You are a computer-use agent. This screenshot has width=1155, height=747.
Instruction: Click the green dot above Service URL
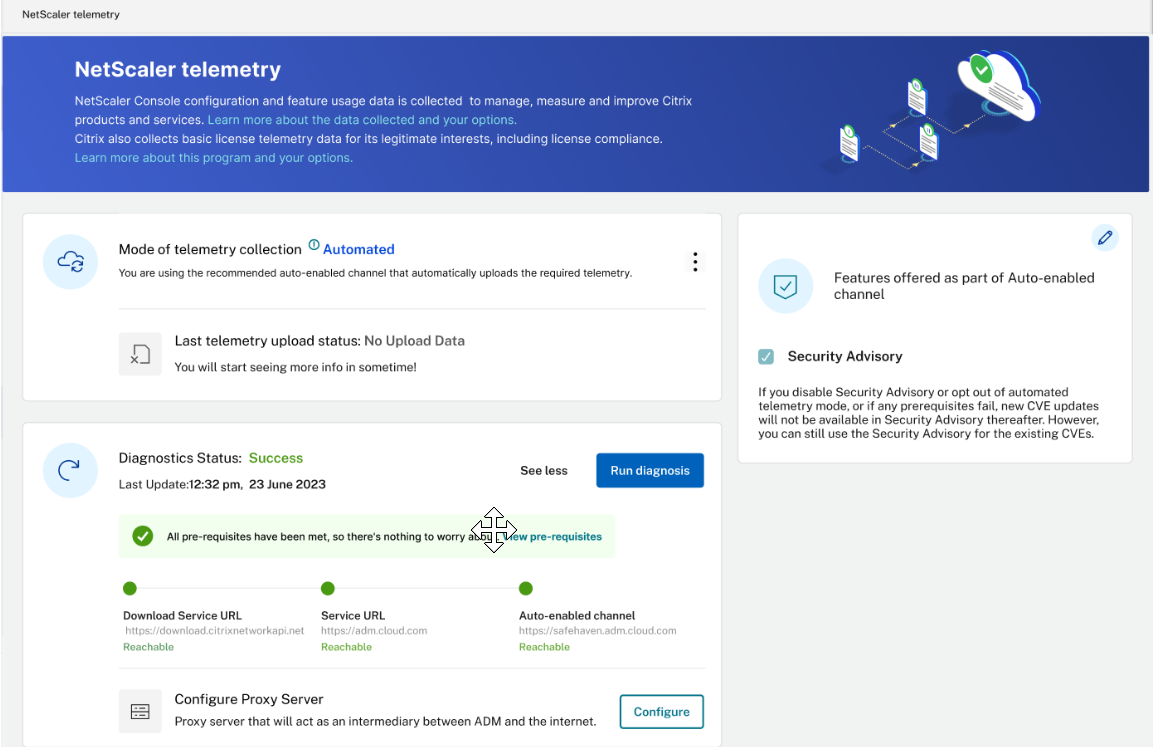[328, 588]
